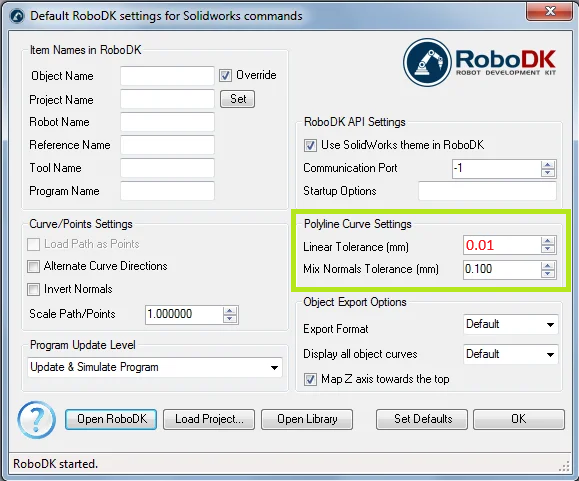Click the Communication Port value field

point(497,169)
